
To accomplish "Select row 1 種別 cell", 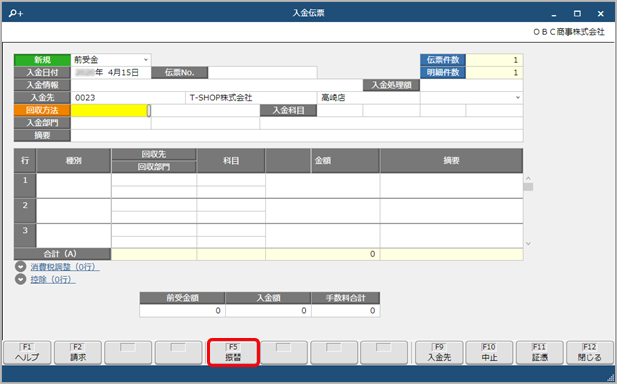I will 74,186.
